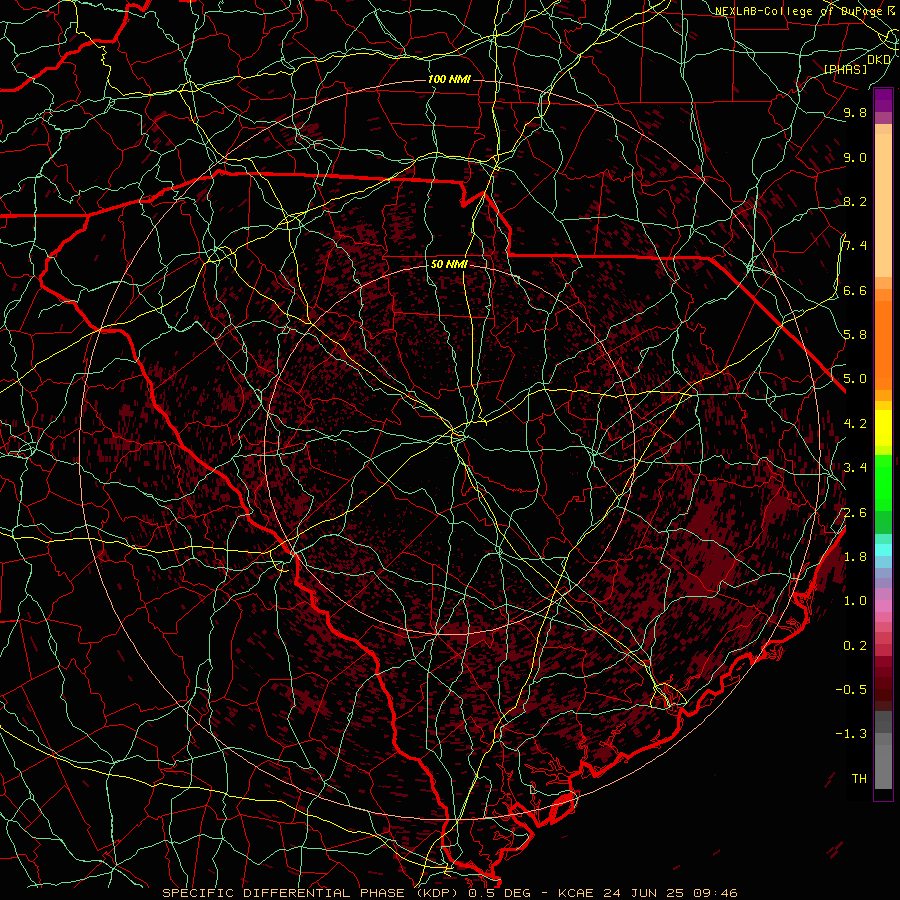Select the 4.2 legend value
The width and height of the screenshot is (900, 900).
(855, 424)
